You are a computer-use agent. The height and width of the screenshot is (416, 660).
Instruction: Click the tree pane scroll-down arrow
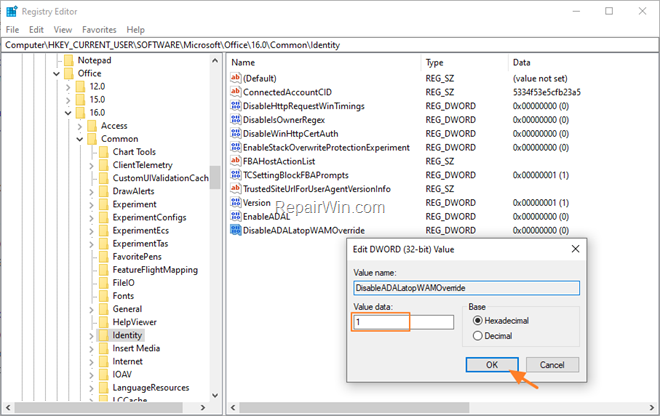[215, 395]
